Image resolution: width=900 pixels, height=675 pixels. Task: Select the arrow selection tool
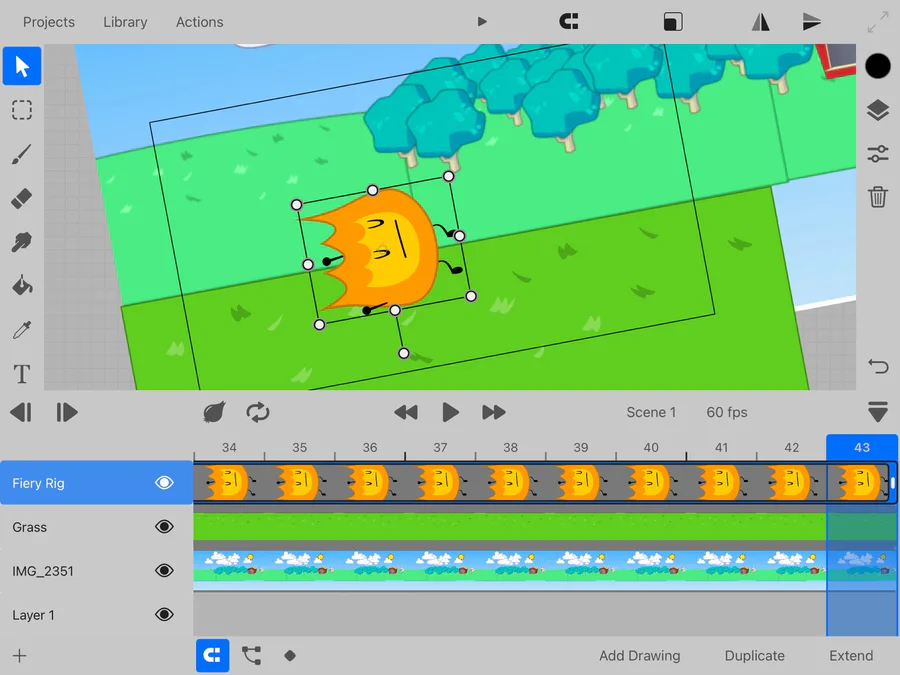22,66
